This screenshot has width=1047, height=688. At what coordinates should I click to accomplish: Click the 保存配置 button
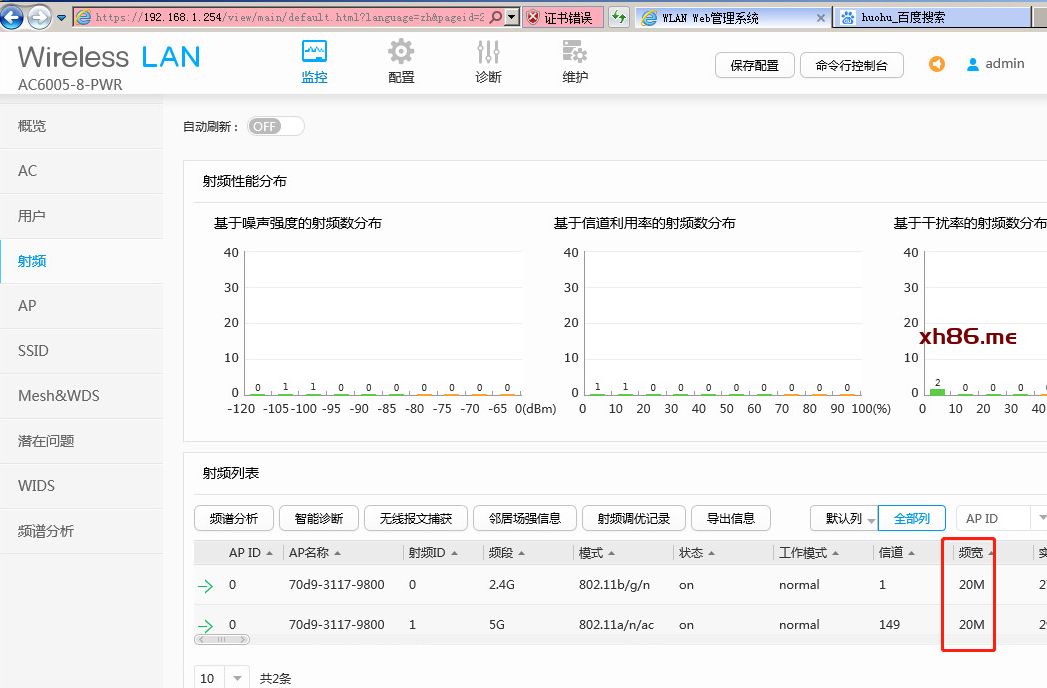754,65
